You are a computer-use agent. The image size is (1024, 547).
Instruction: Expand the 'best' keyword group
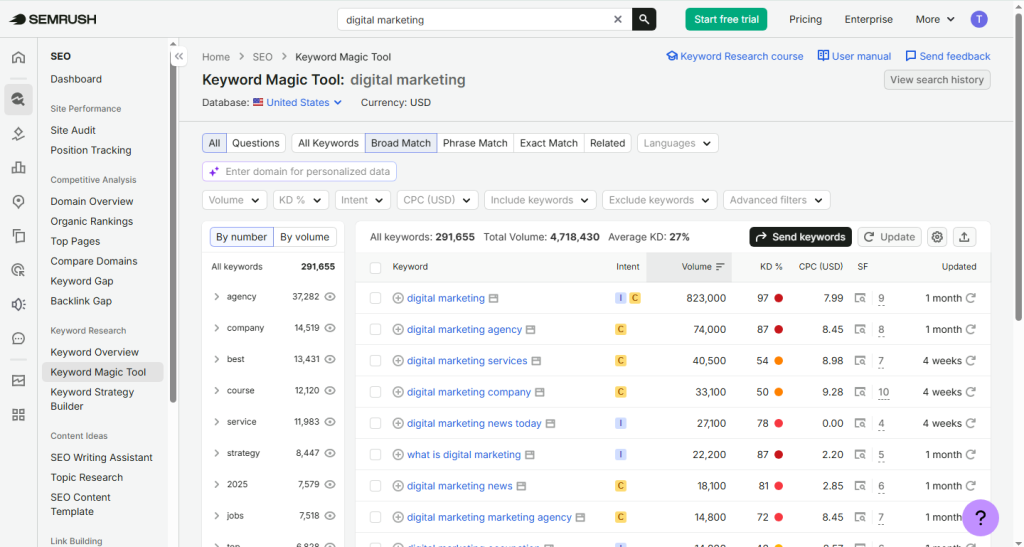coord(216,359)
